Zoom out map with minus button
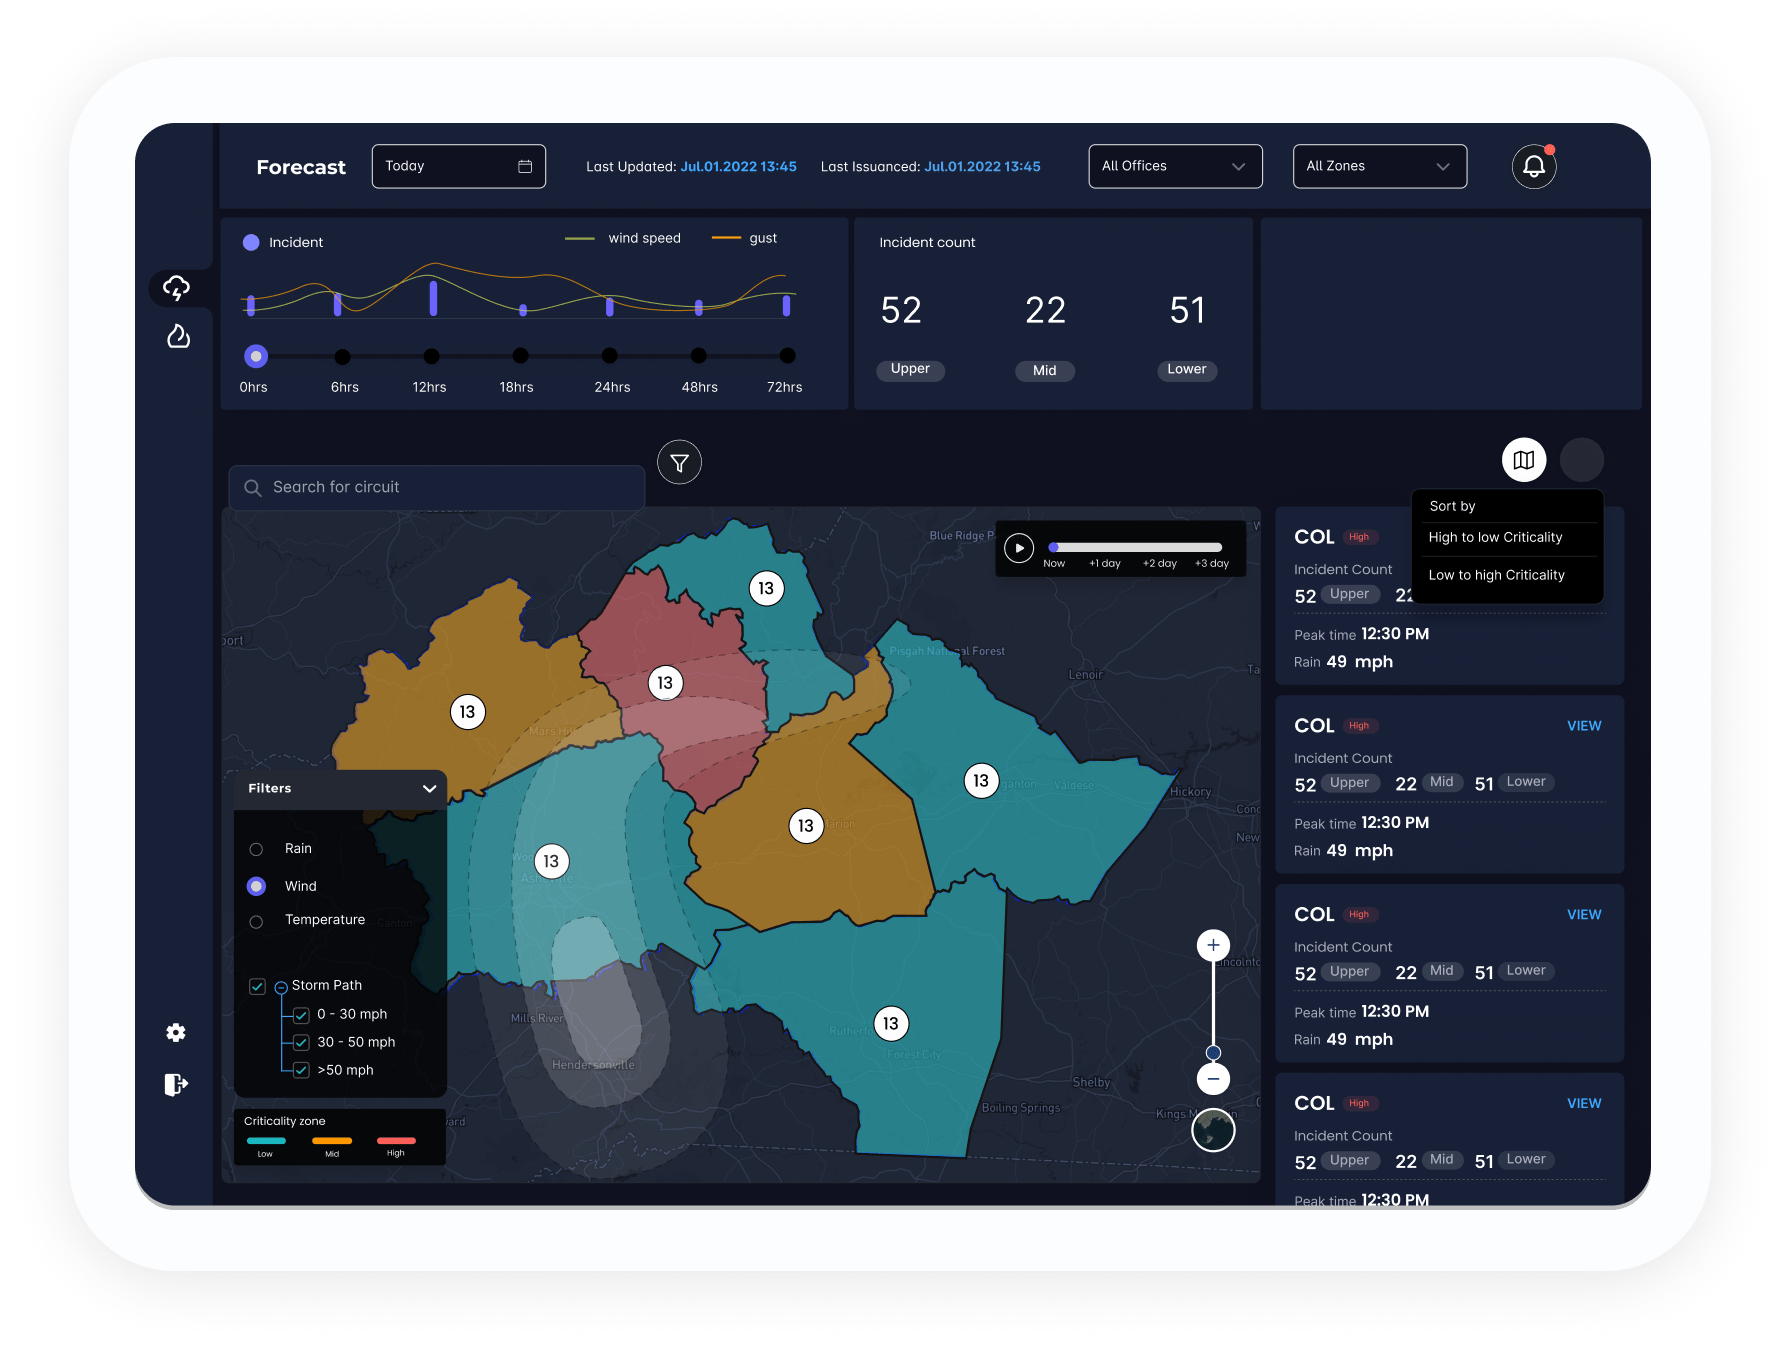The image size is (1778, 1350). pos(1213,1079)
